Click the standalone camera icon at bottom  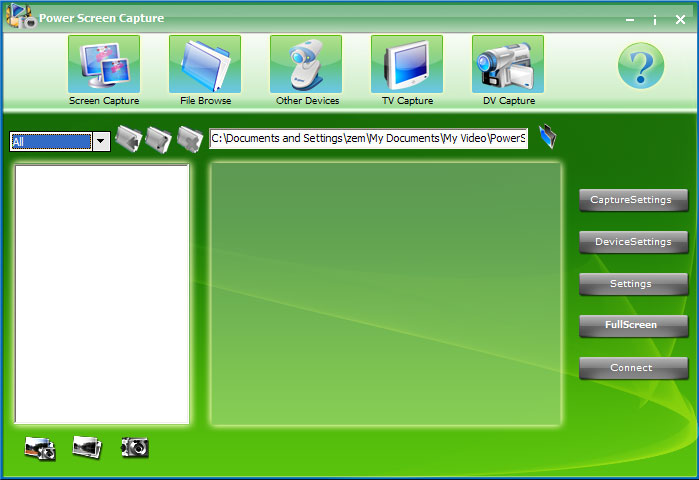tap(134, 448)
